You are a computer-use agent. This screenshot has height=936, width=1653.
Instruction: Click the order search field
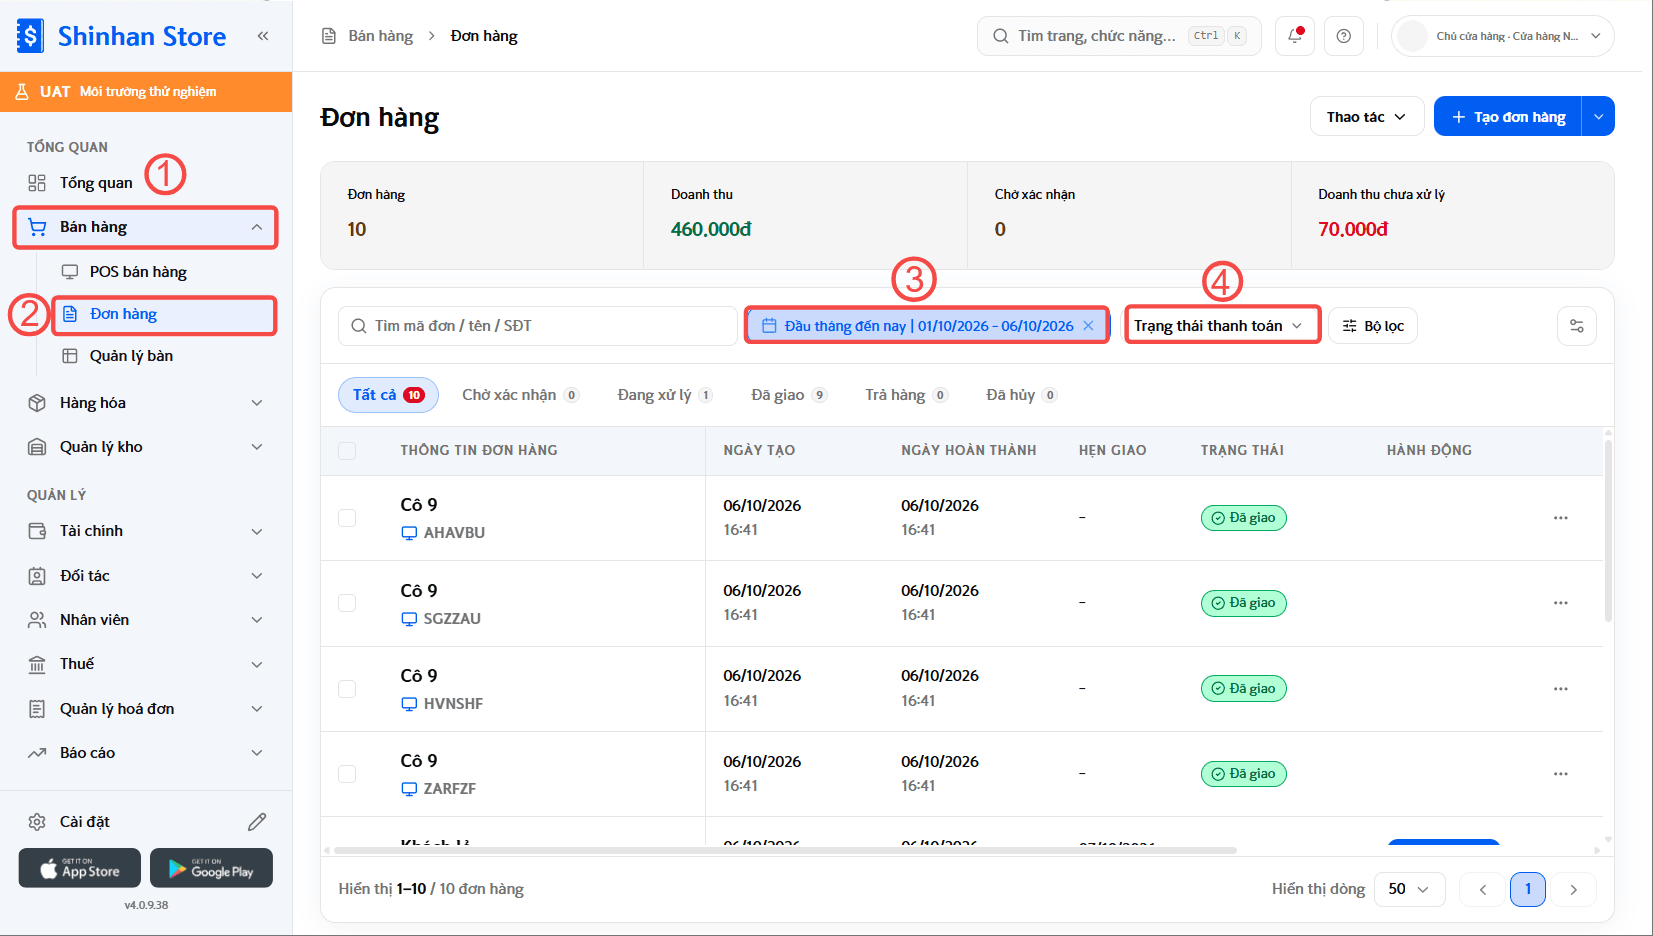pyautogui.click(x=538, y=326)
